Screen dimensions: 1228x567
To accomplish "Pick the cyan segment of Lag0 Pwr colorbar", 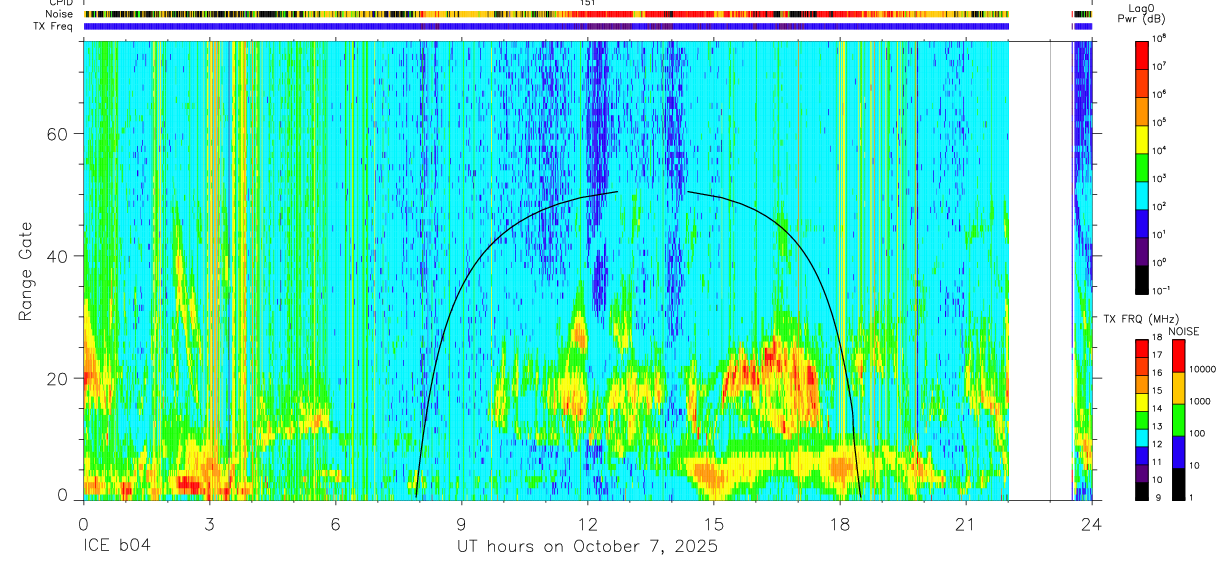I will [1141, 194].
